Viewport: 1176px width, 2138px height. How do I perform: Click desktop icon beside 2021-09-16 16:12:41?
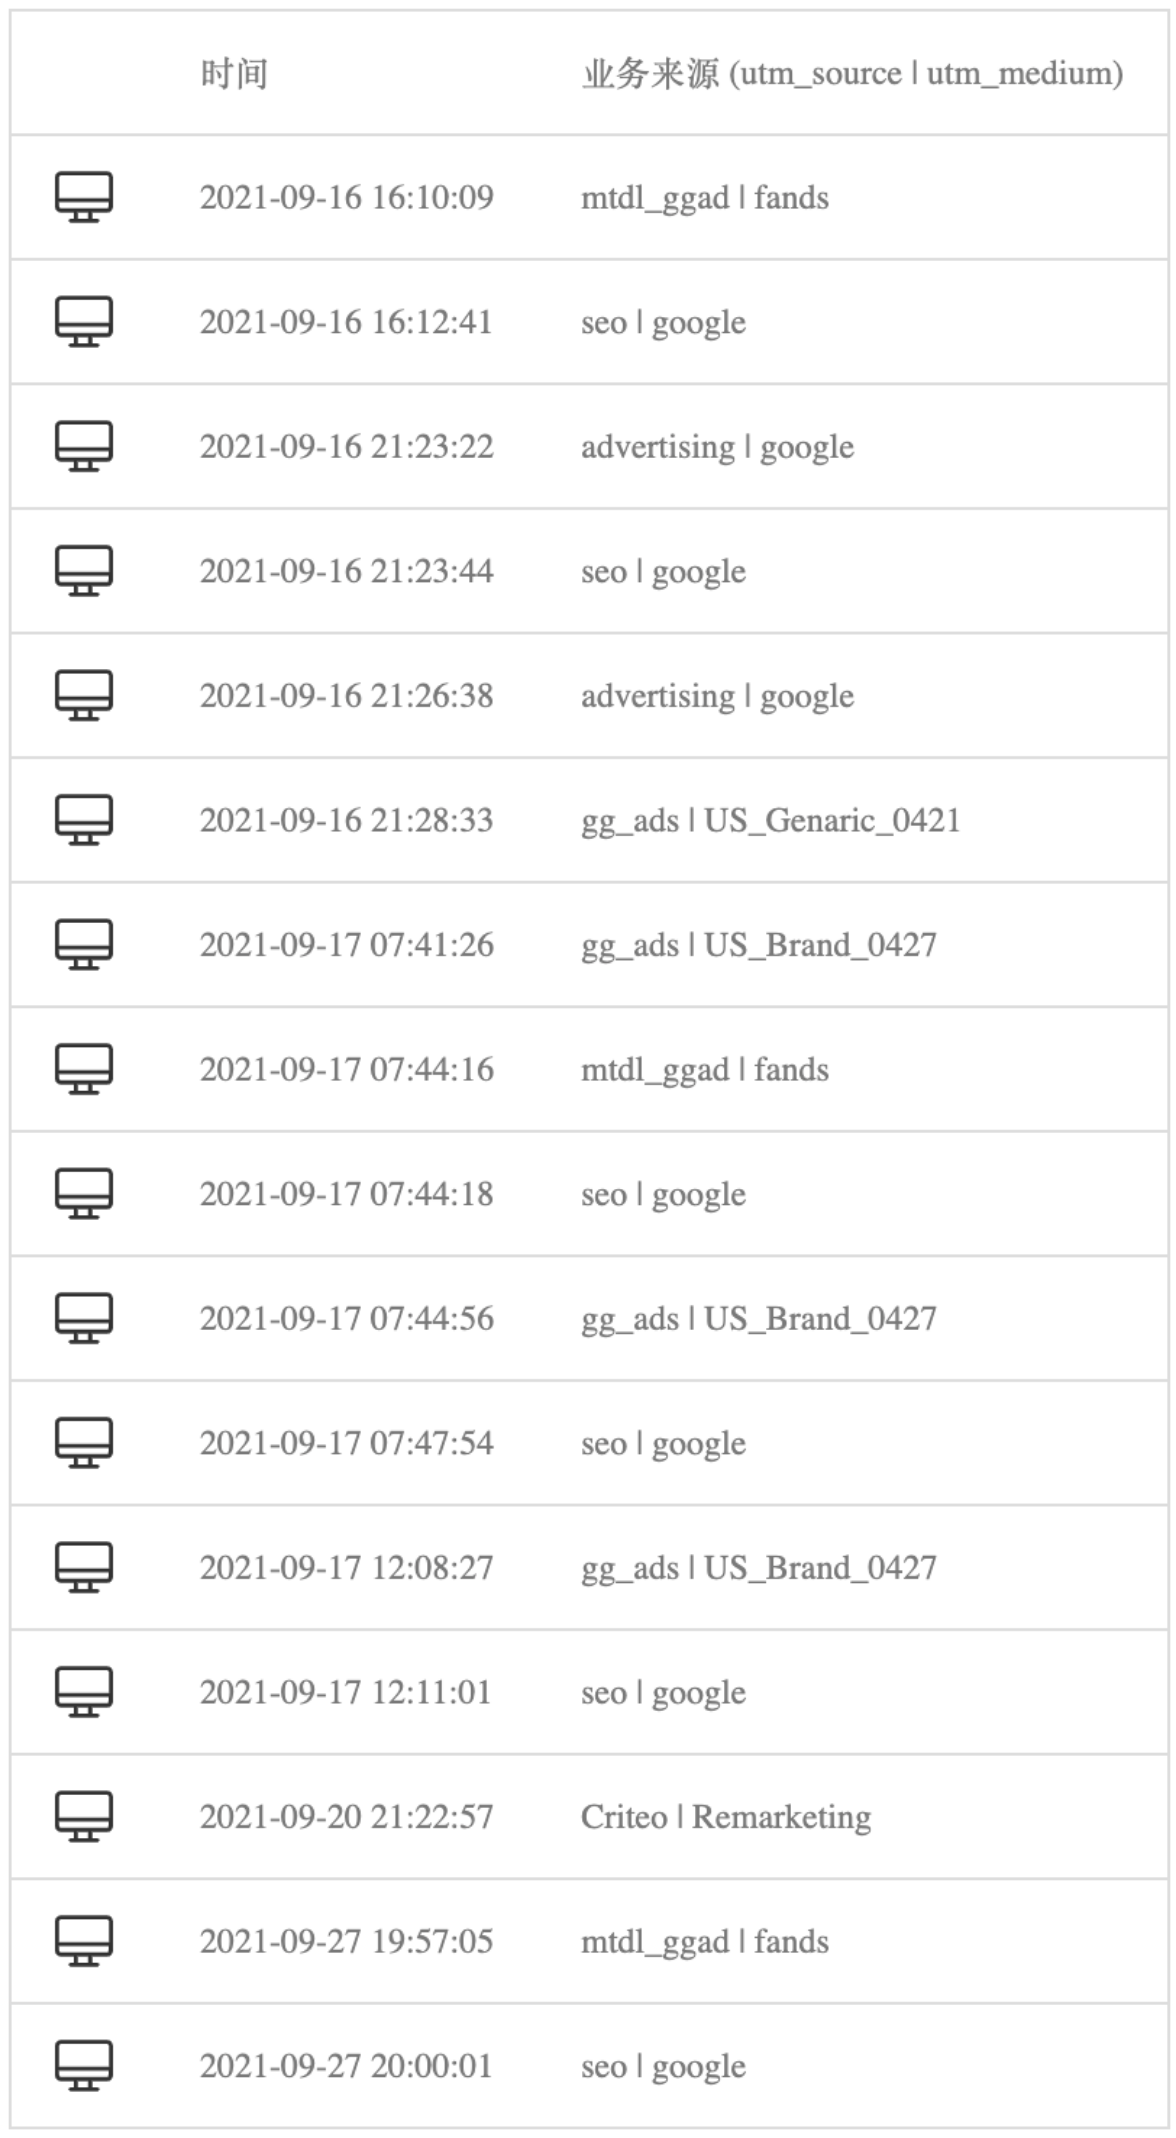click(x=84, y=322)
